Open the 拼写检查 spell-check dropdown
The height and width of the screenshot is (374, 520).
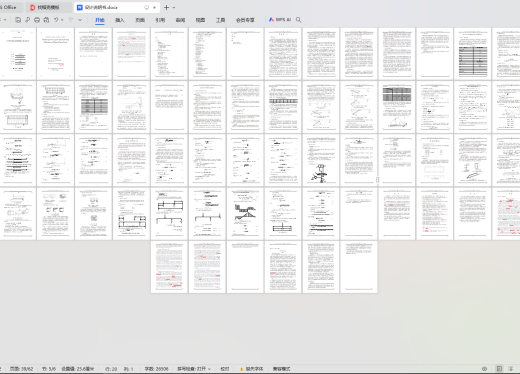194,369
